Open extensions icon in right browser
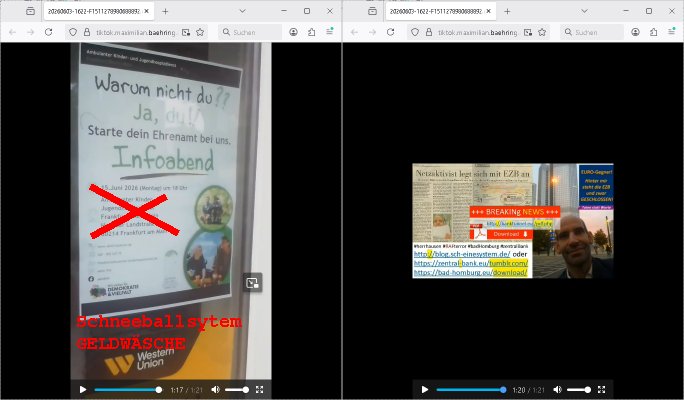Image resolution: width=684 pixels, height=400 pixels. tap(653, 32)
